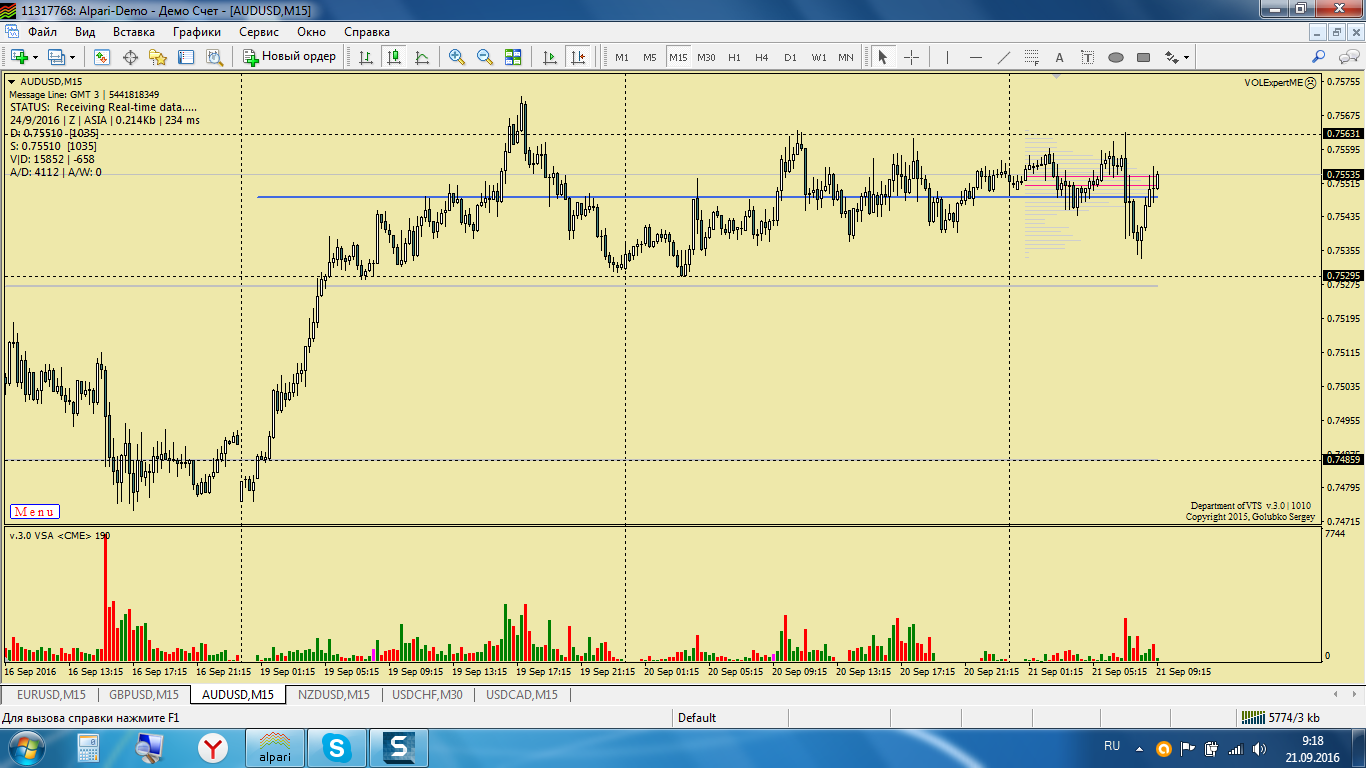1366x768 pixels.
Task: Open the Справка menu
Action: click(x=367, y=32)
